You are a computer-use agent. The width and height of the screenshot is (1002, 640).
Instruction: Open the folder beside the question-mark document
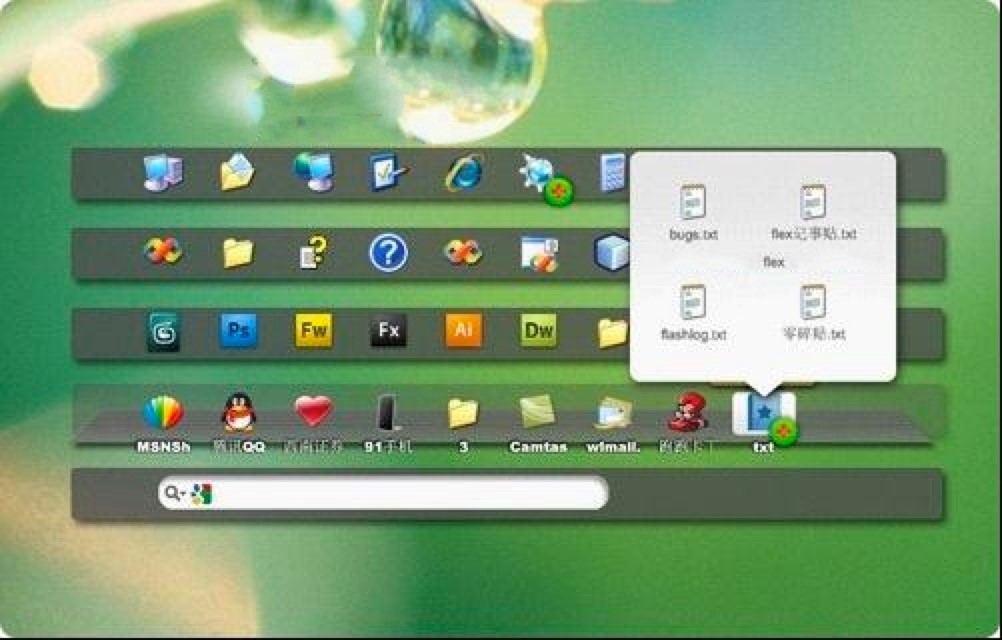(238, 253)
